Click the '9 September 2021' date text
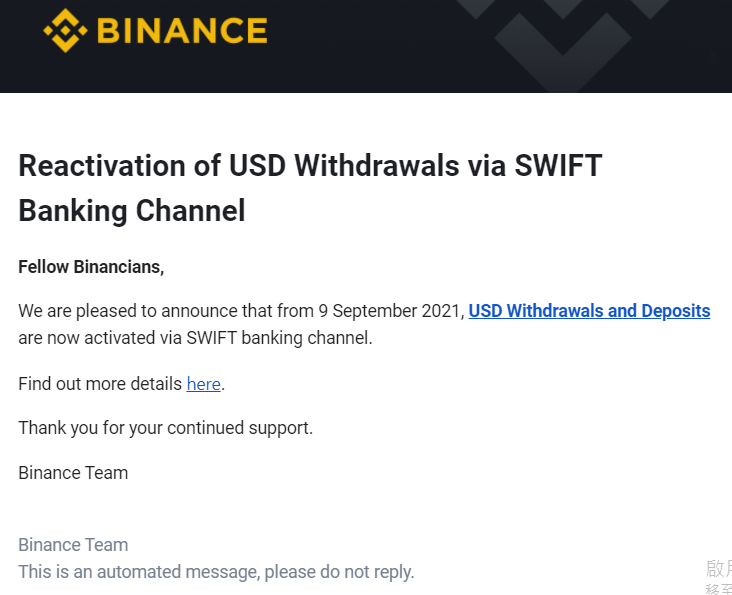 click(x=390, y=311)
